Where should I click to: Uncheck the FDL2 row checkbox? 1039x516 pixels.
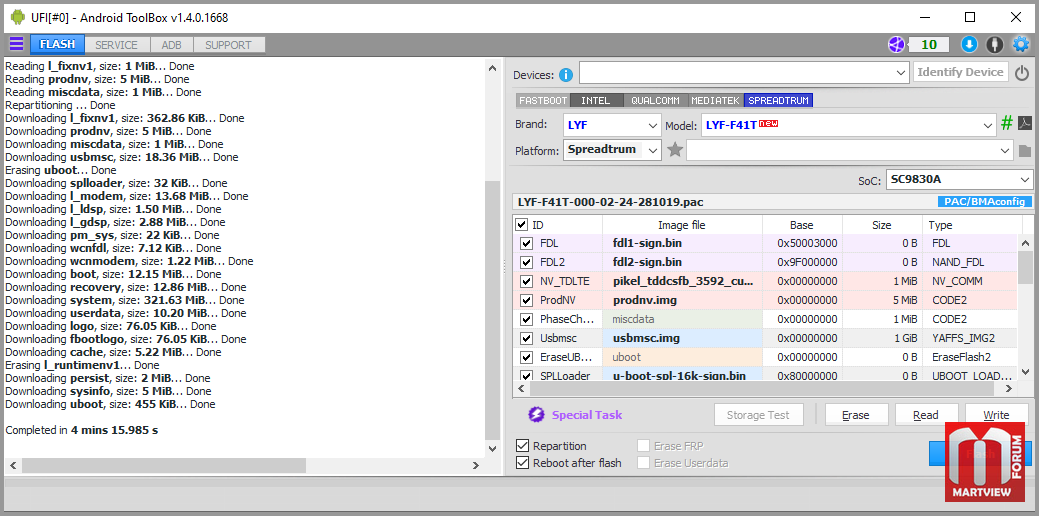(527, 262)
